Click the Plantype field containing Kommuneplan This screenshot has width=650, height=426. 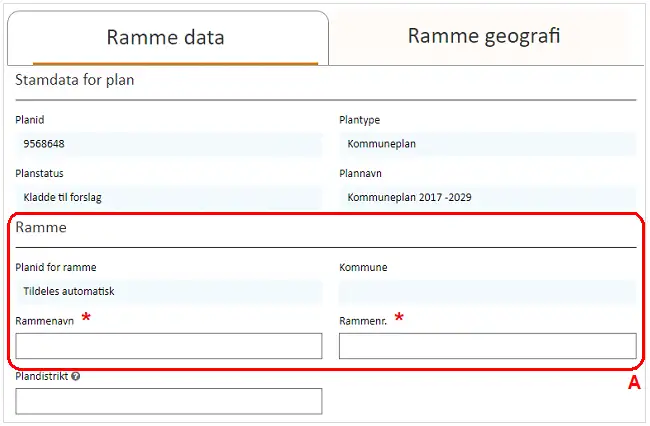click(x=487, y=143)
